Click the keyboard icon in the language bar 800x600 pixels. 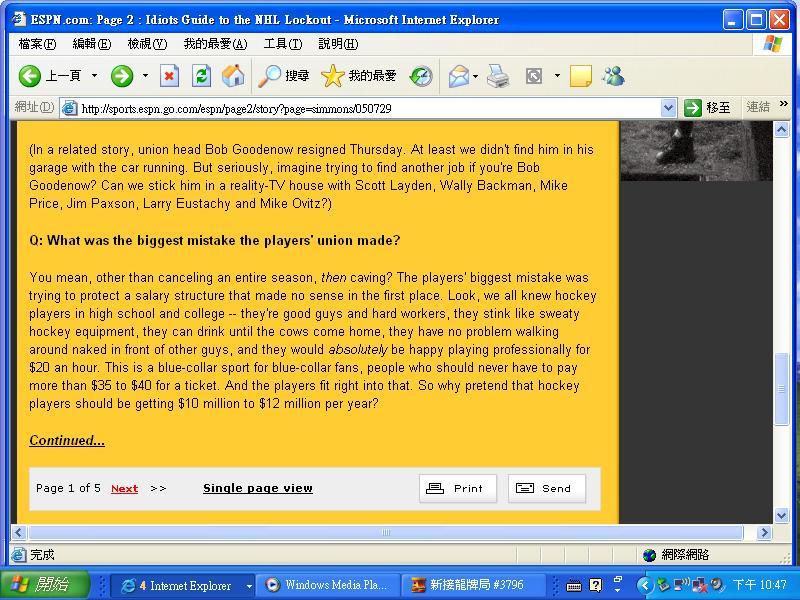pyautogui.click(x=574, y=586)
